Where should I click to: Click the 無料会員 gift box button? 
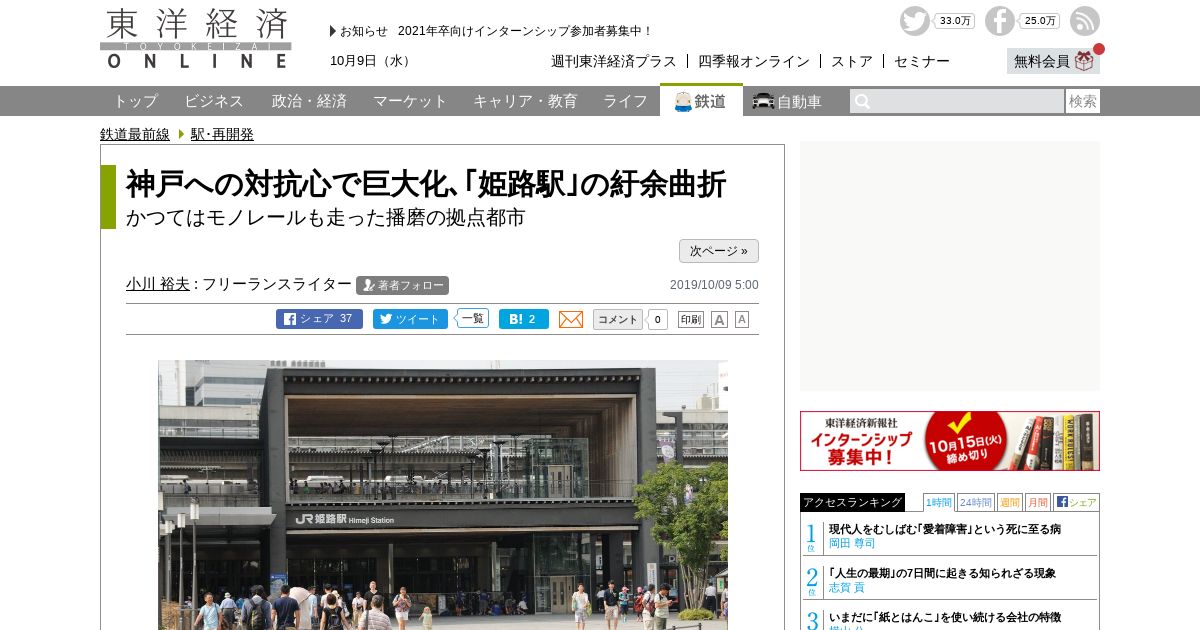(1053, 61)
